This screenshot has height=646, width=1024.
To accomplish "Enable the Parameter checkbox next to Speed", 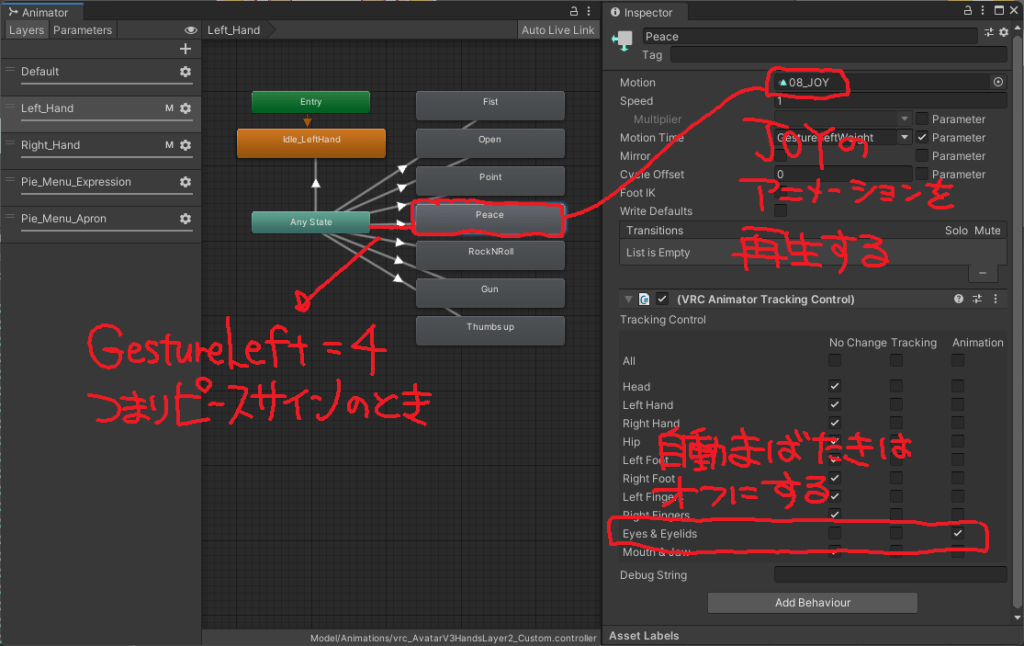I will pos(921,119).
